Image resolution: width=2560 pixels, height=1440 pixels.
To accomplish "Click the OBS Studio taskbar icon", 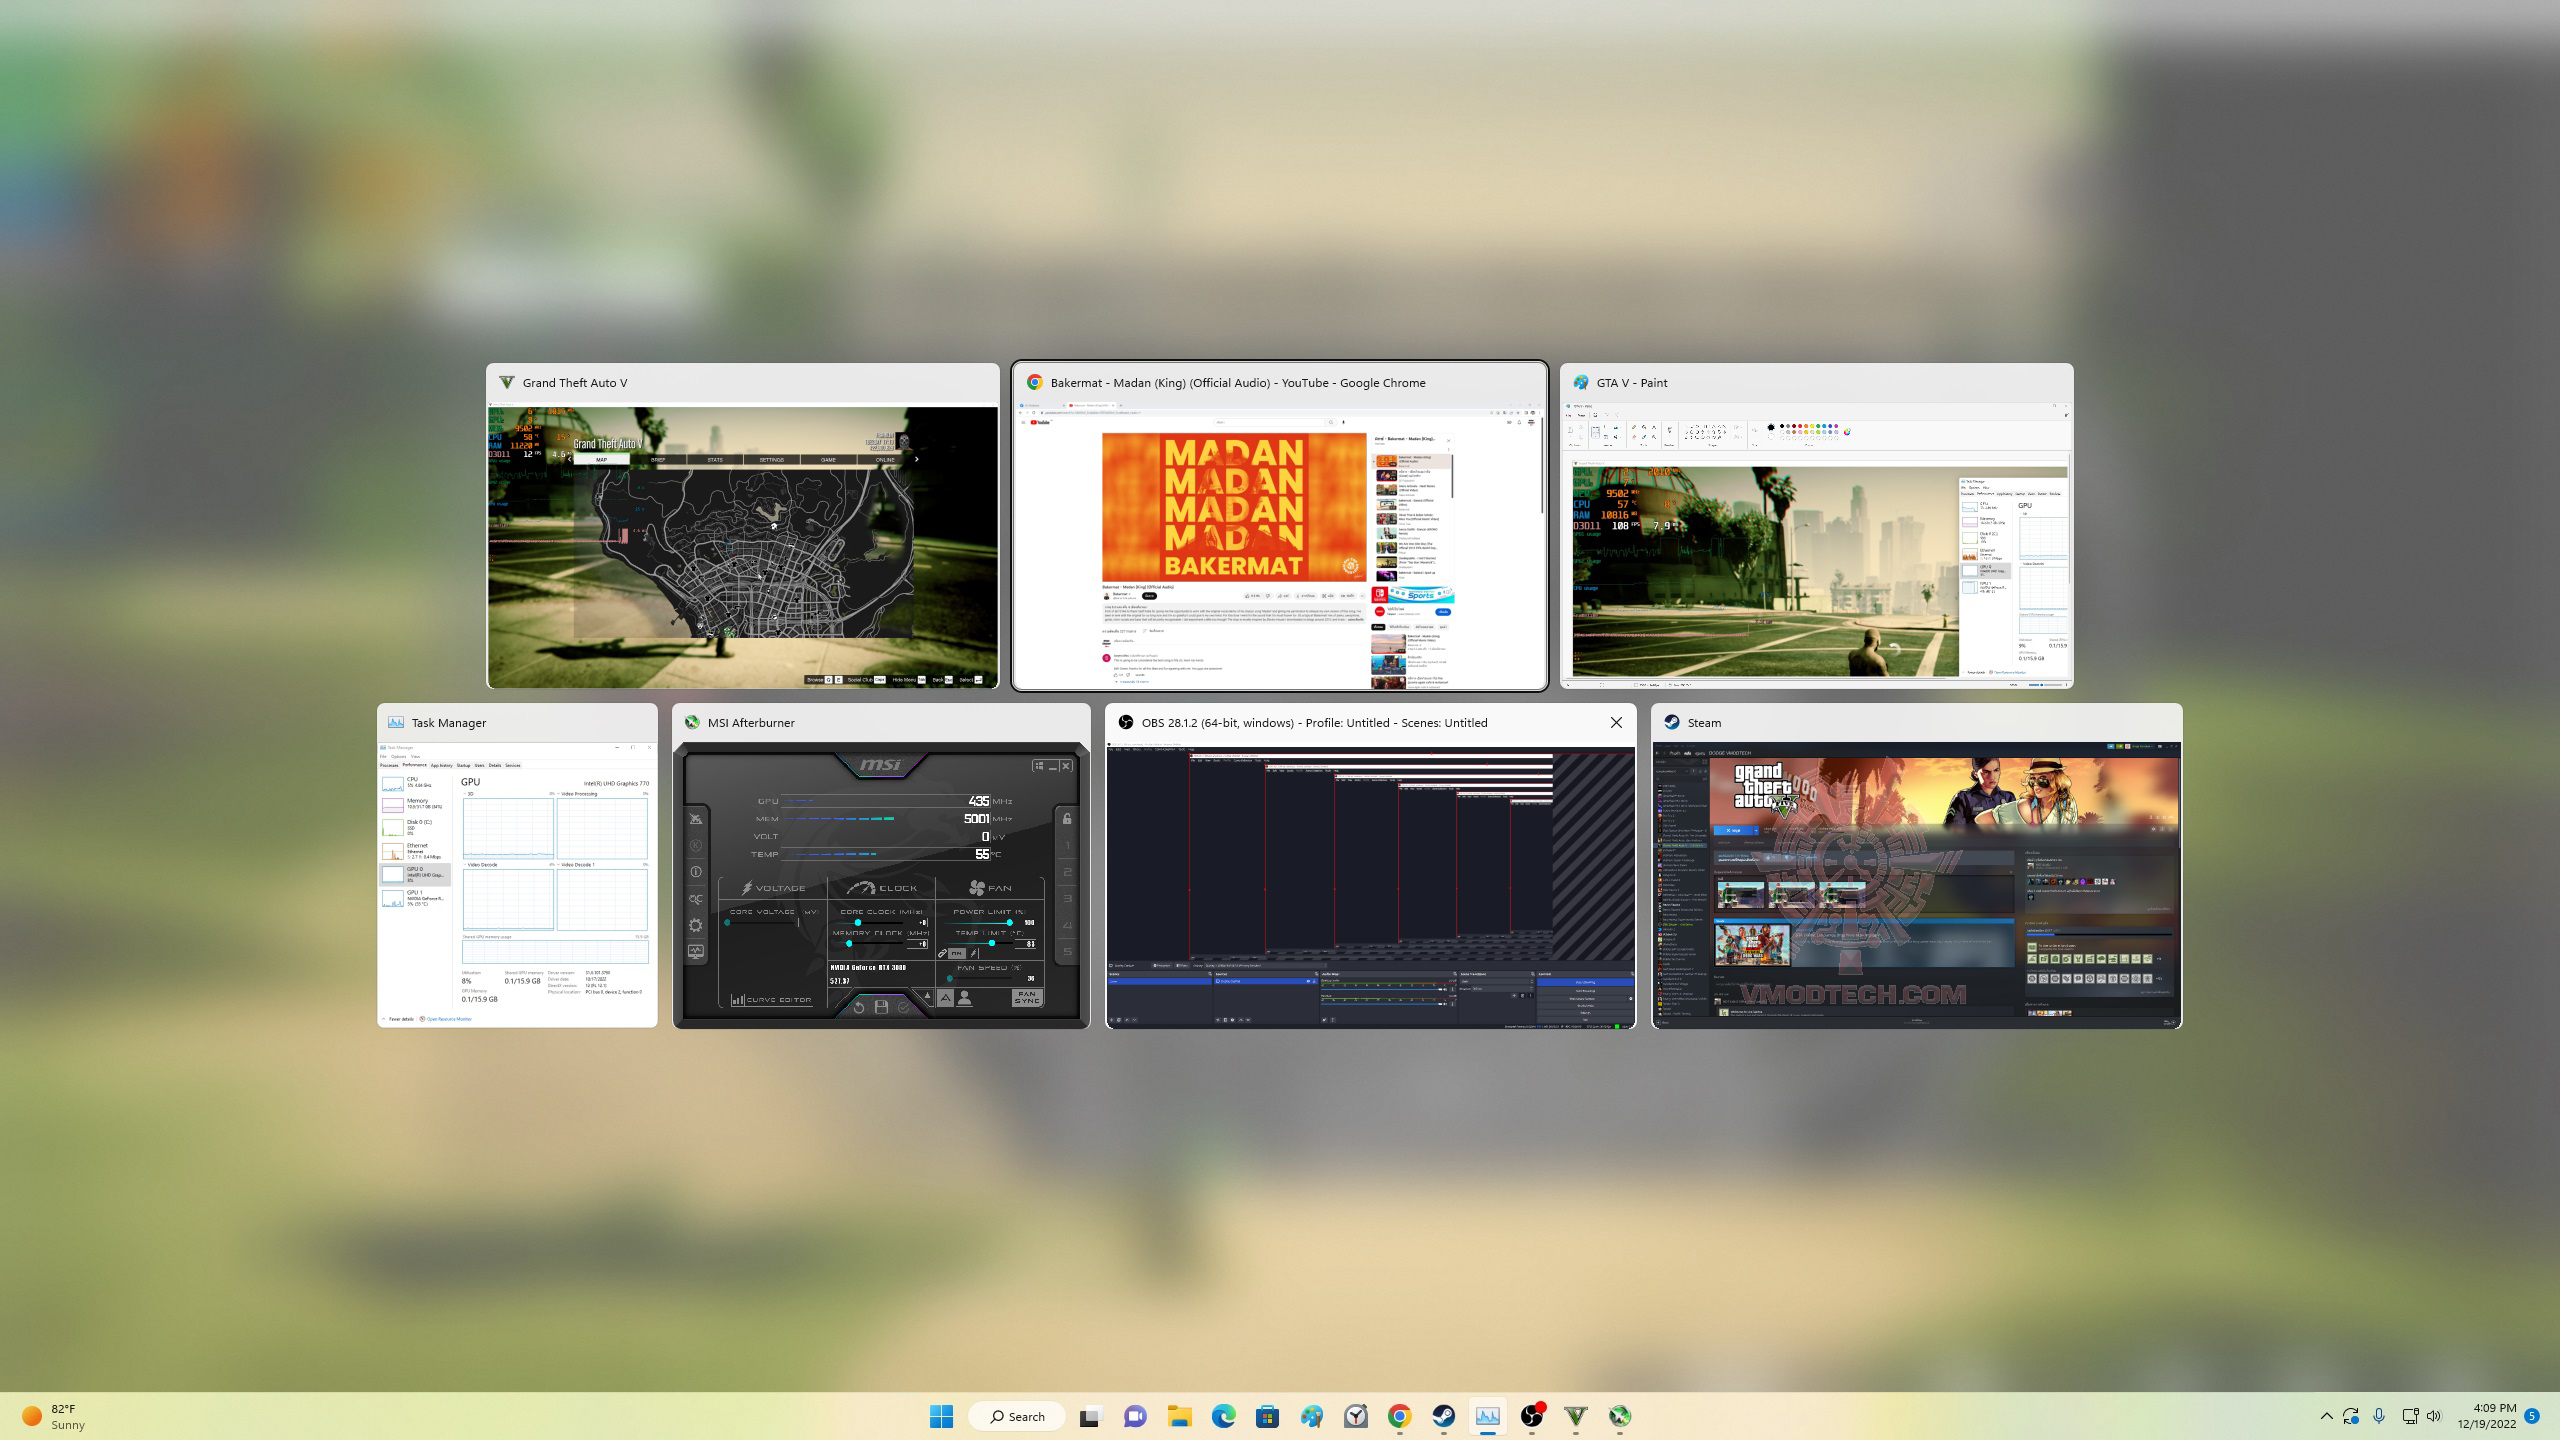I will 1531,1416.
